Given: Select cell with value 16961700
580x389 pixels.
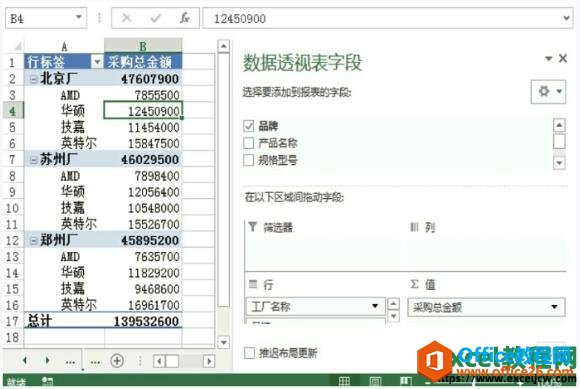Looking at the screenshot, I should [143, 305].
